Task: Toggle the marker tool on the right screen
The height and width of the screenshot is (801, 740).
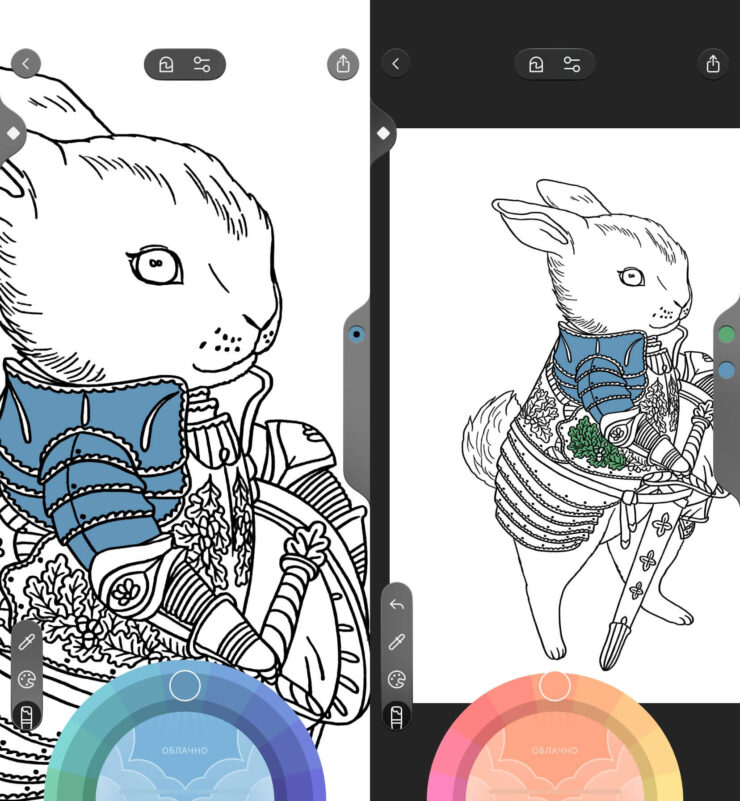Action: click(397, 715)
